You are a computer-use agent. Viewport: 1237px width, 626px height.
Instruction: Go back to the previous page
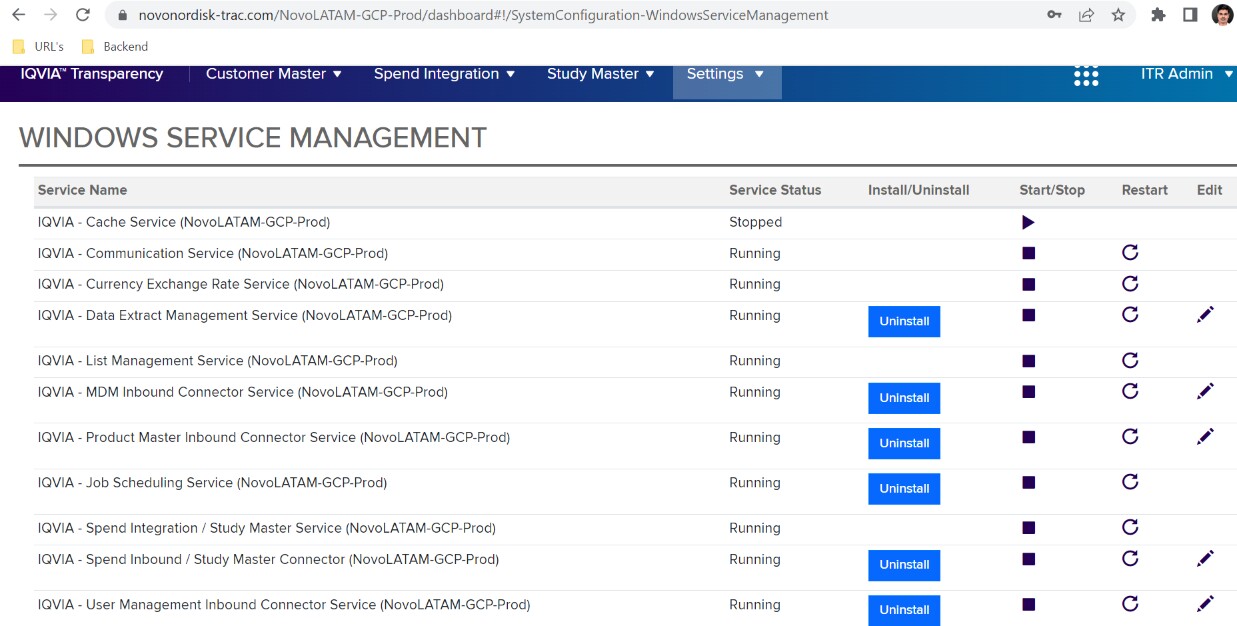[18, 15]
